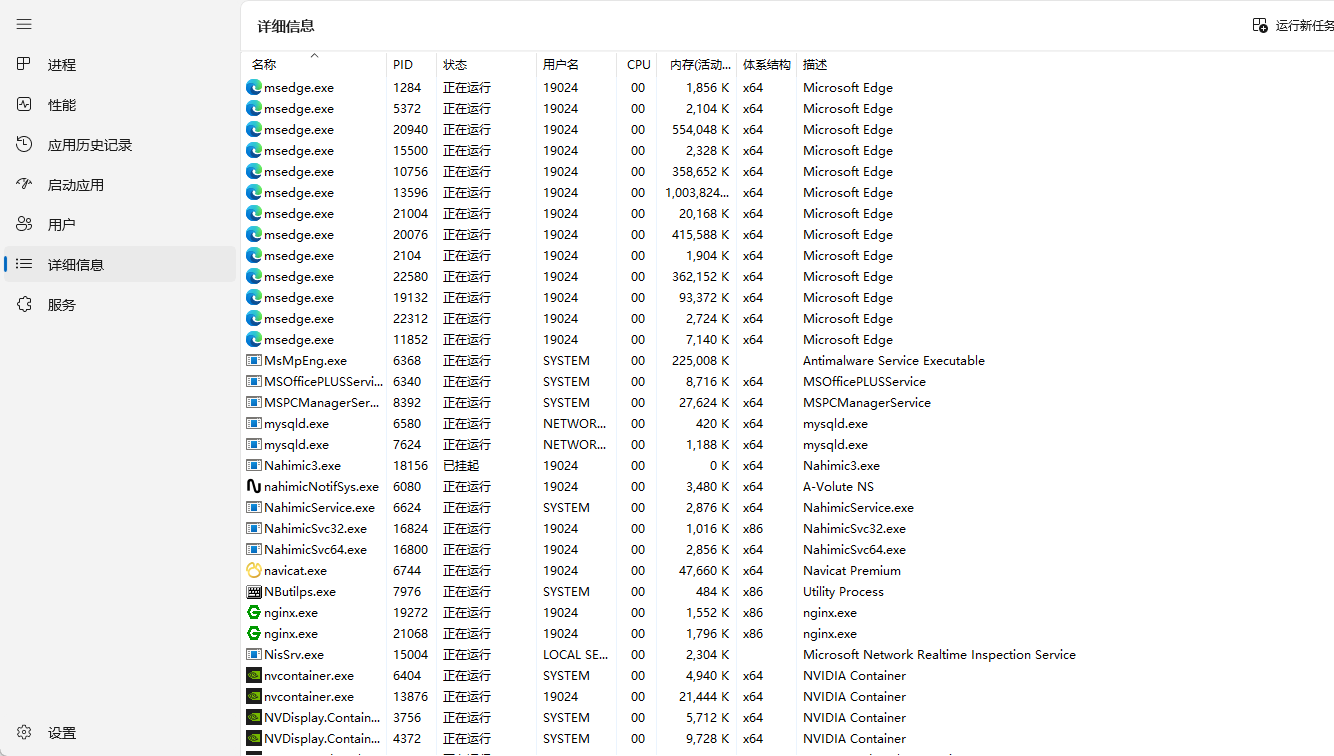
Task: Click the MSOfficePLUSService process icon
Action: pos(254,381)
